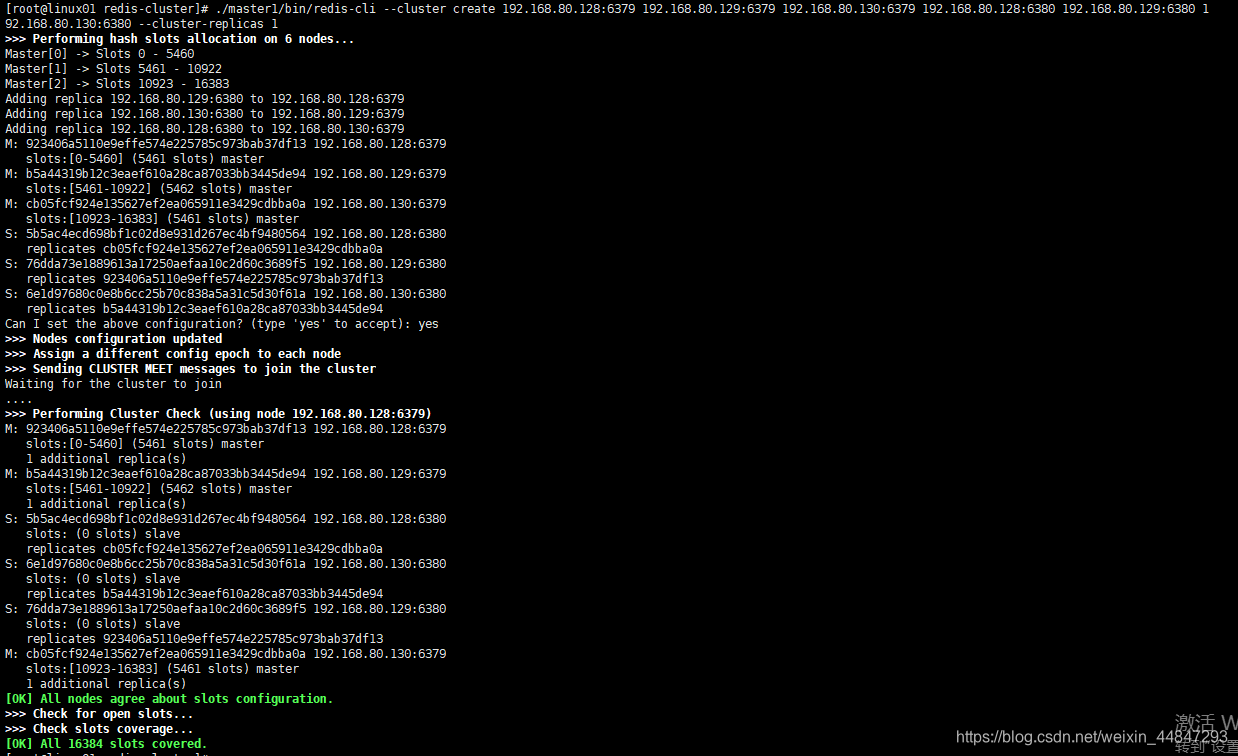Click '>>> Check for open slots...' line
The width and height of the screenshot is (1238, 756).
(100, 713)
